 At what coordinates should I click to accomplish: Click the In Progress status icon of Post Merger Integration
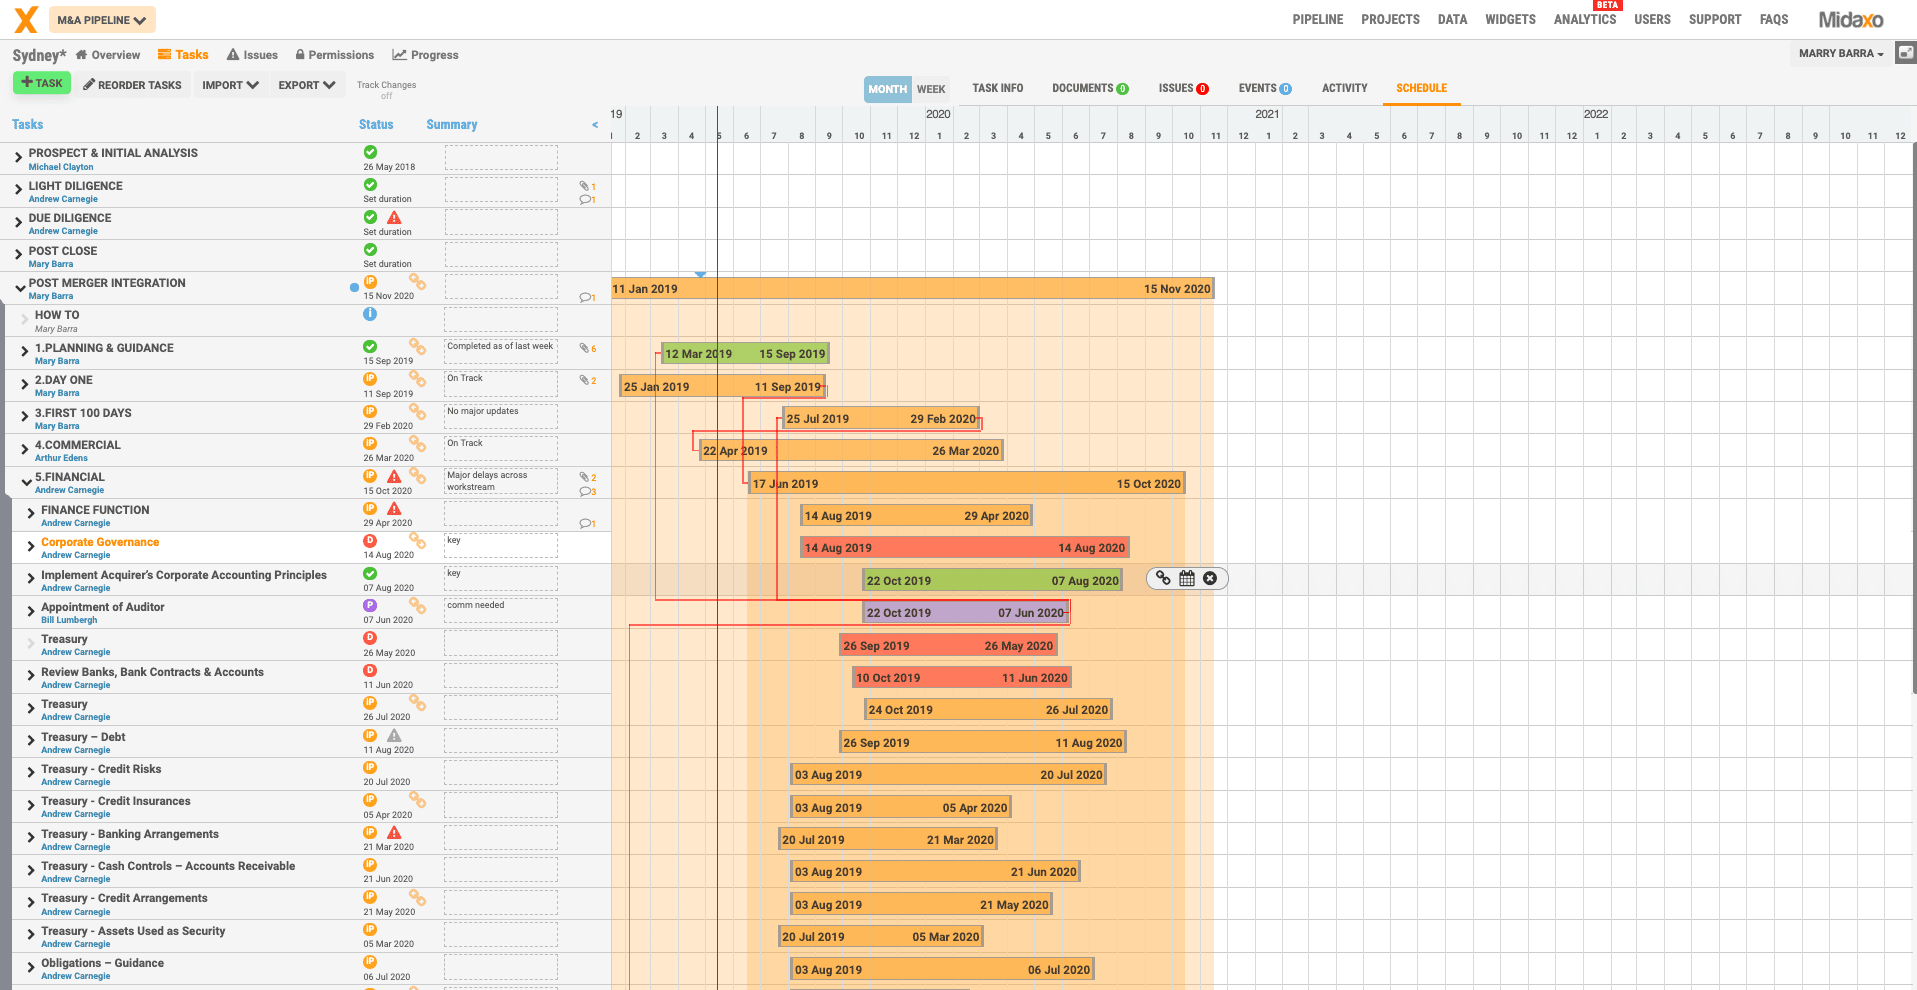click(370, 282)
